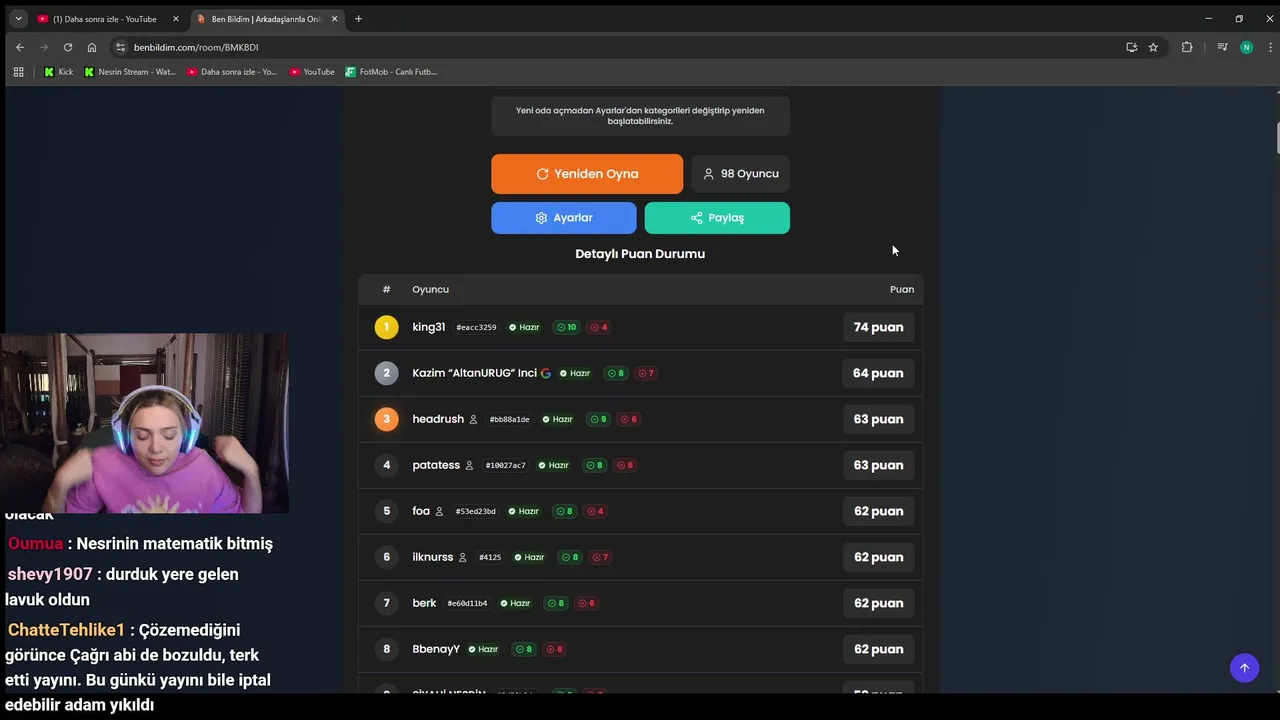Click the orange rank 3 medal
This screenshot has height=720, width=1280.
coord(386,419)
